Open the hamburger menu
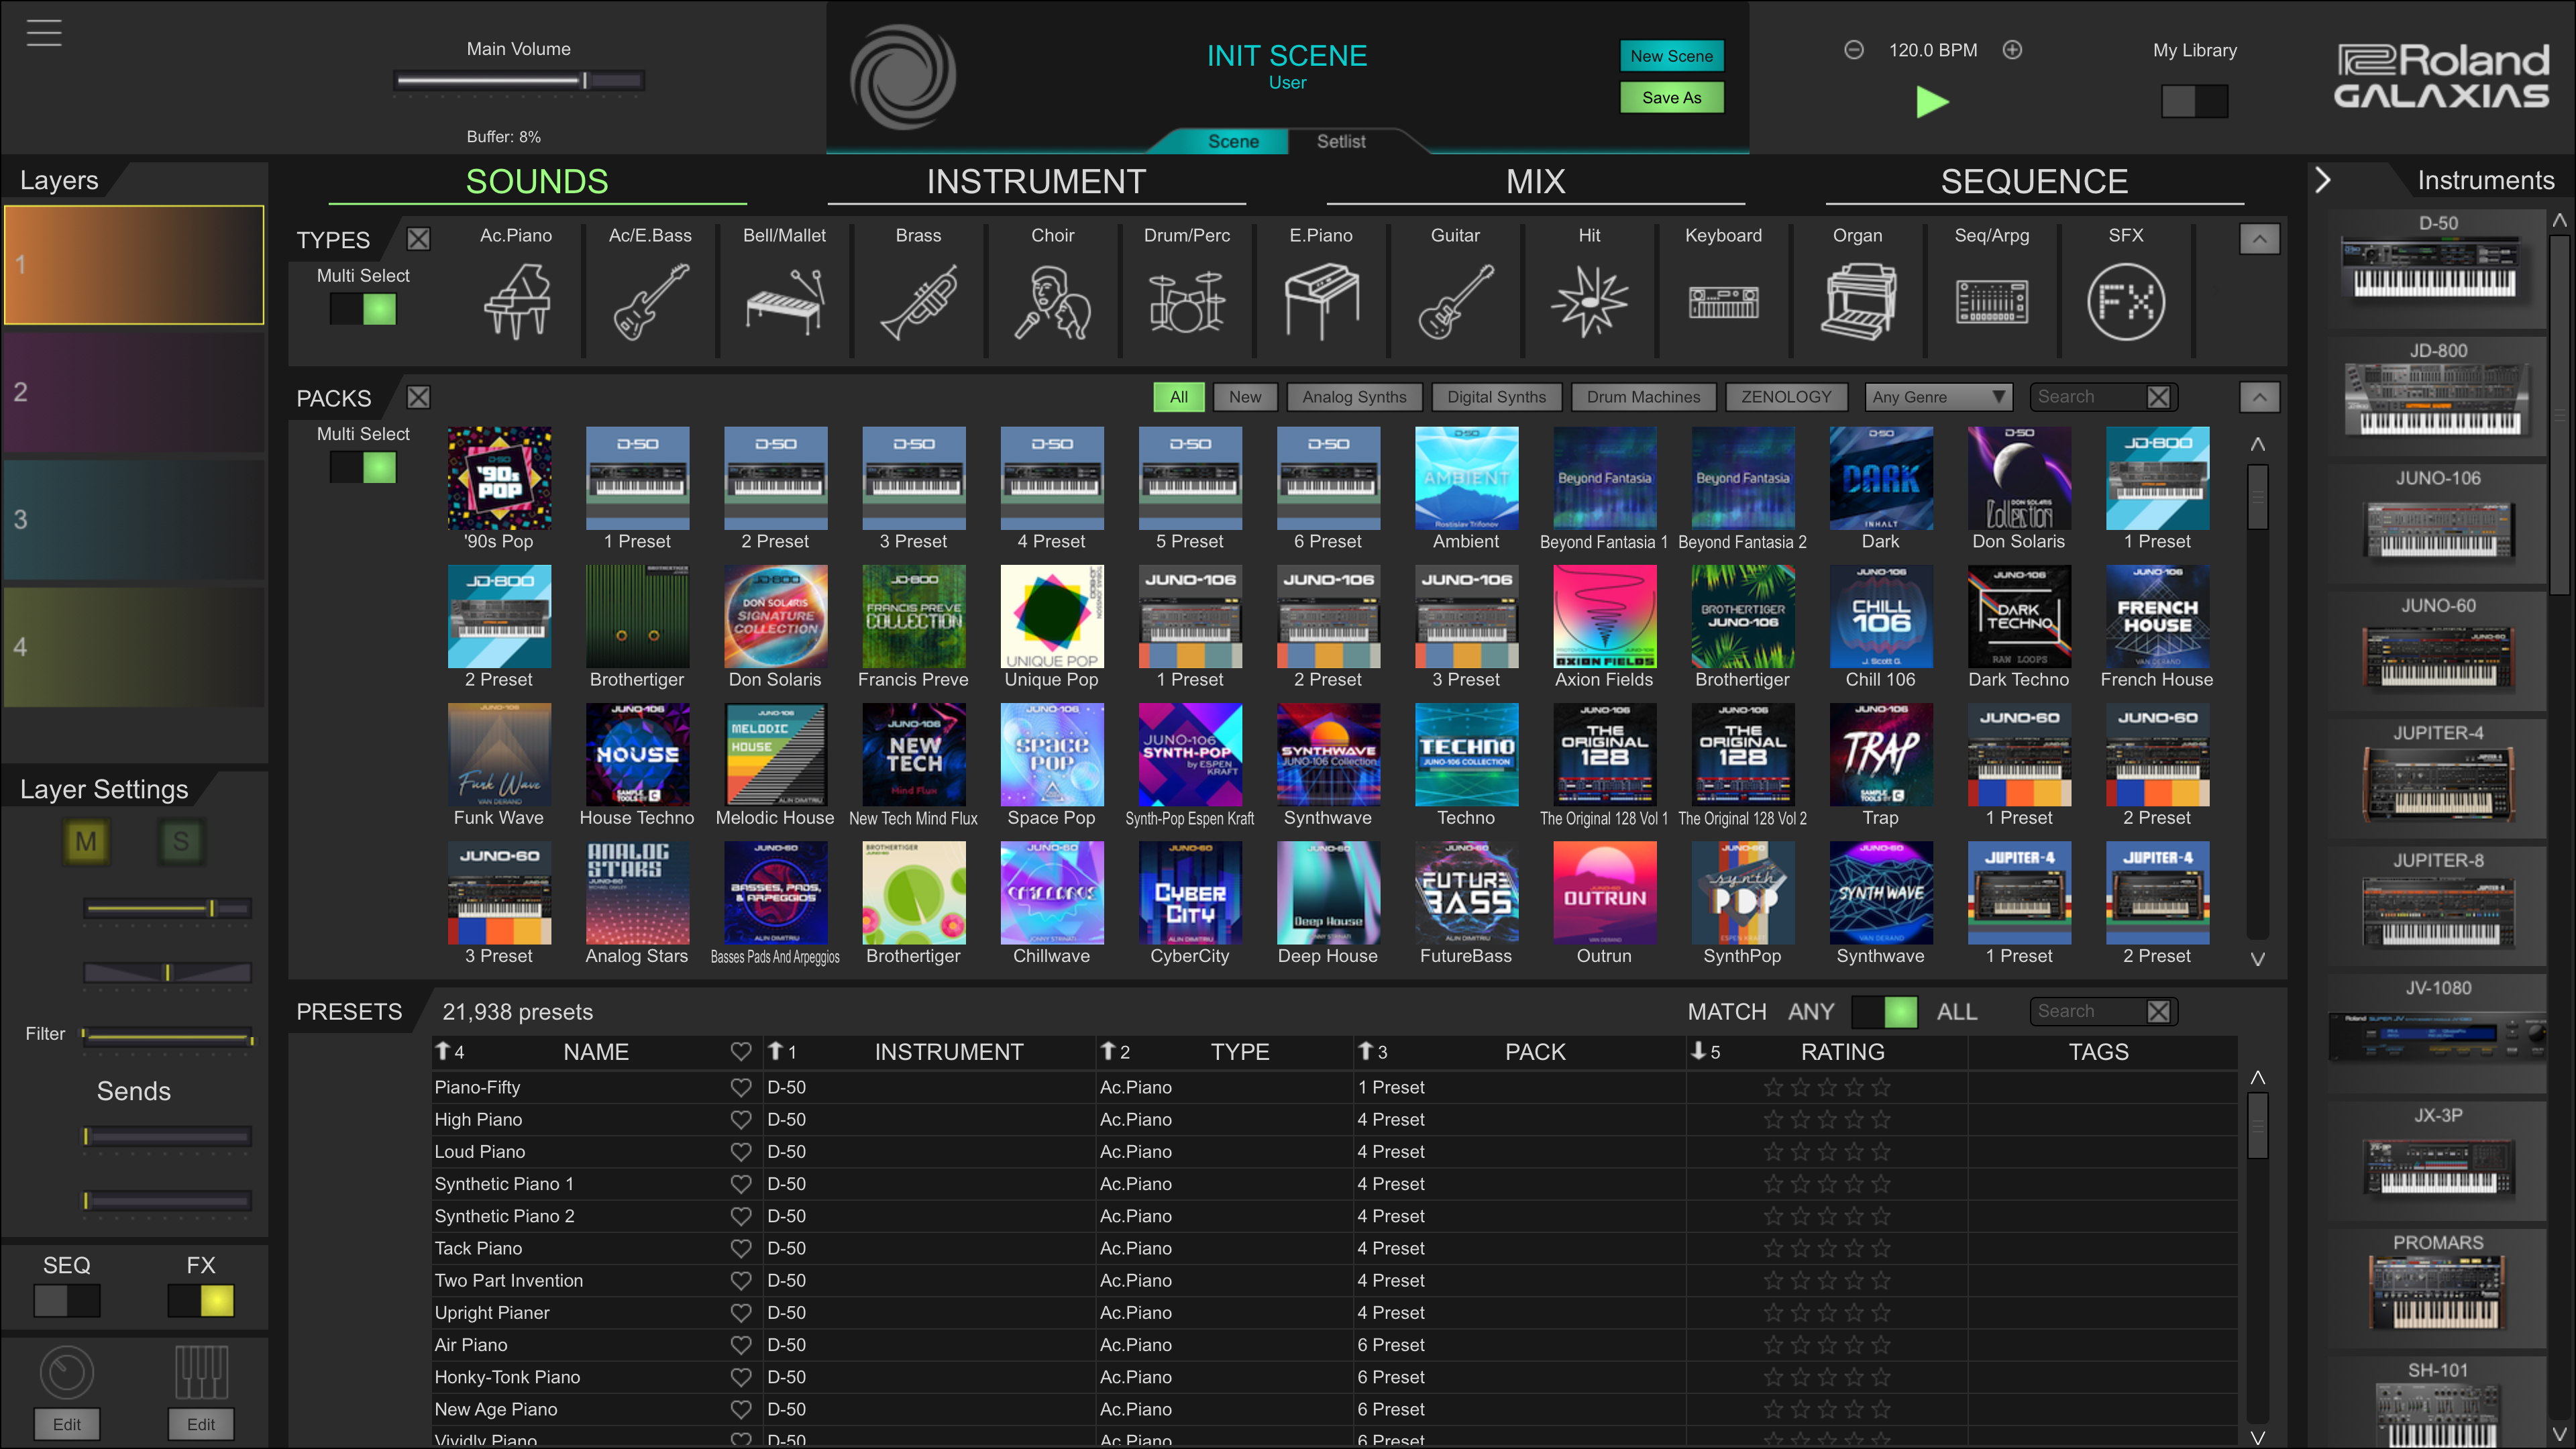Screen dimensions: 2576x1449 [43, 32]
